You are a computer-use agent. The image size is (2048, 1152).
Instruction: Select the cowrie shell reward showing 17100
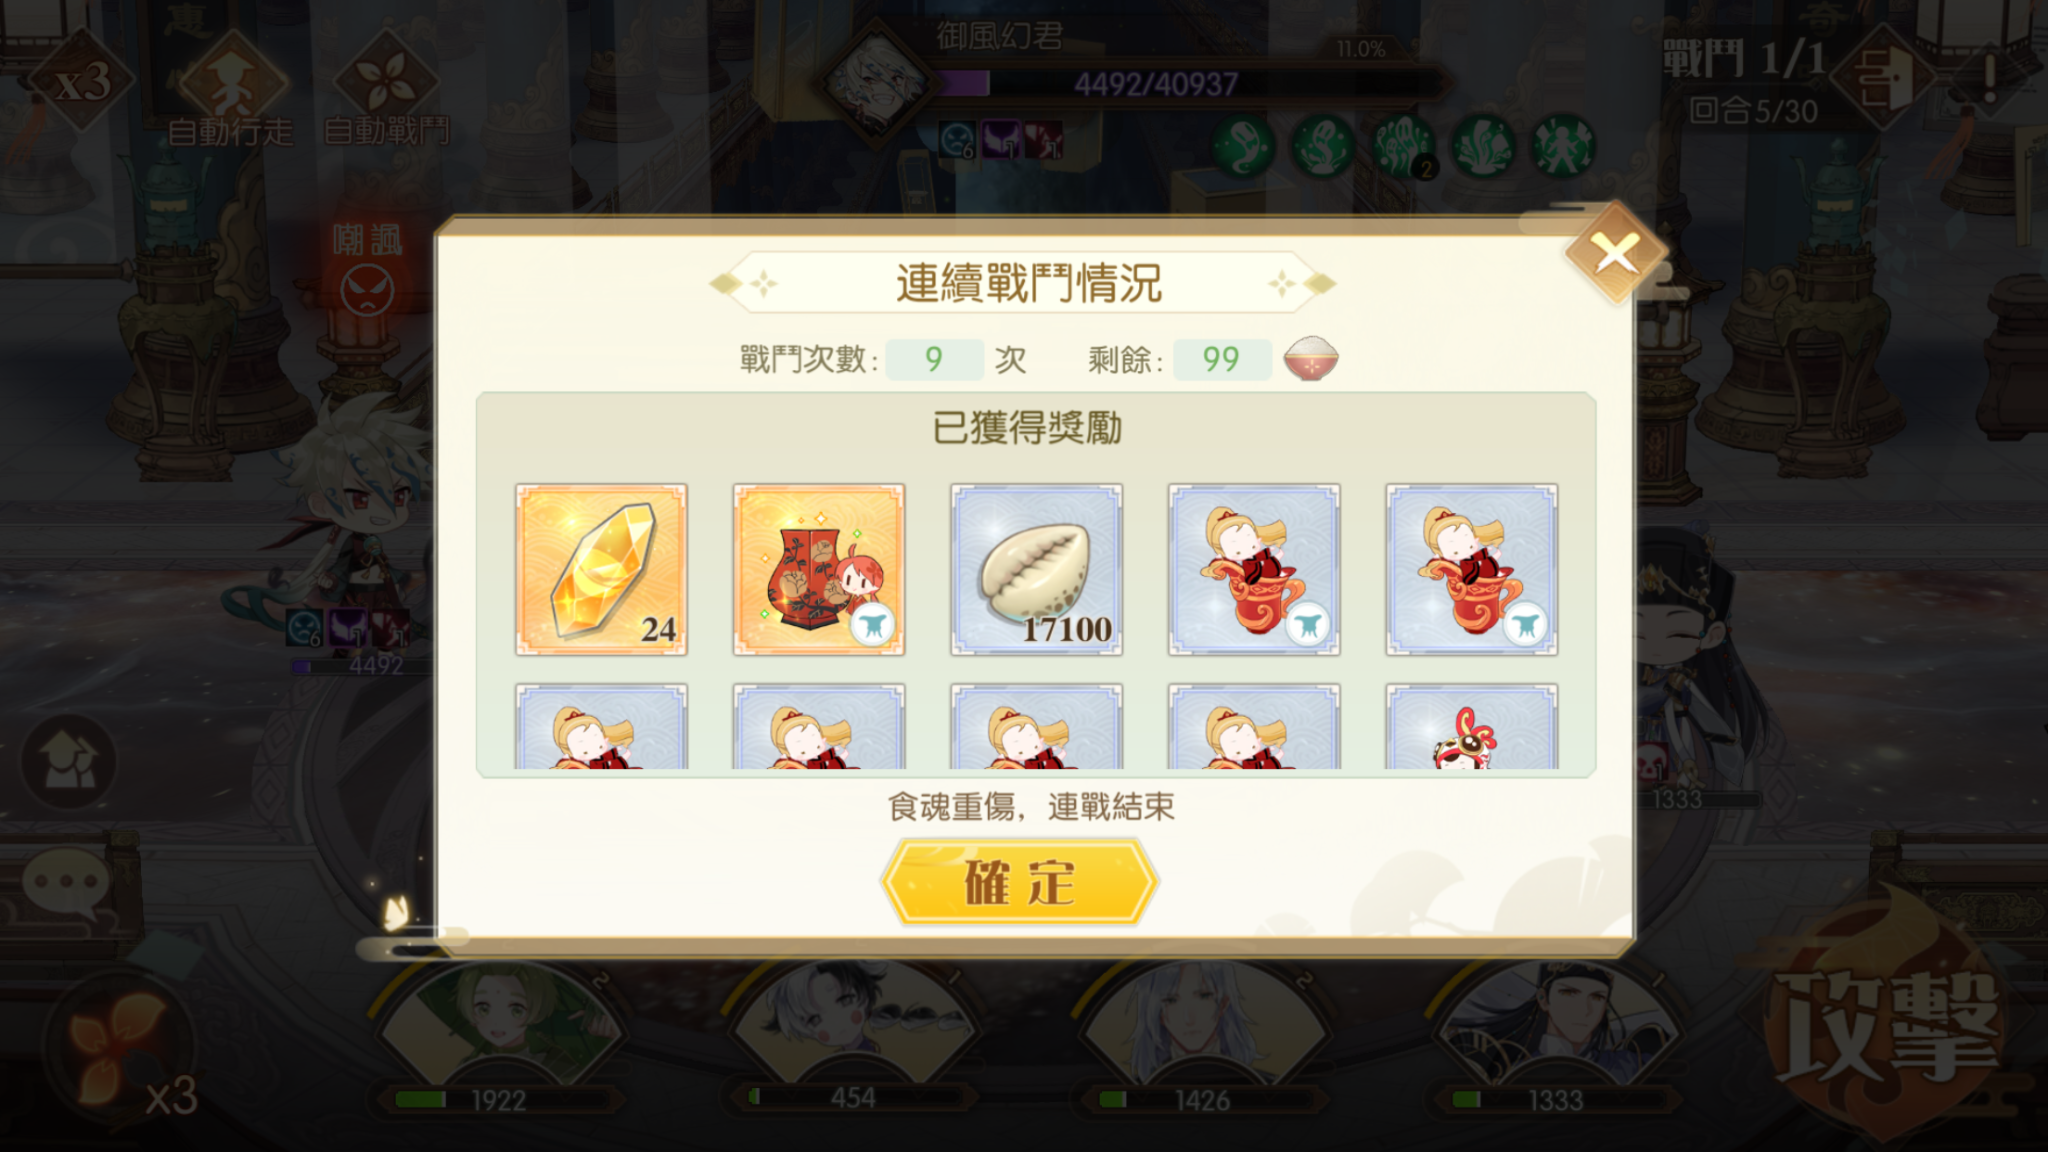tap(1036, 569)
